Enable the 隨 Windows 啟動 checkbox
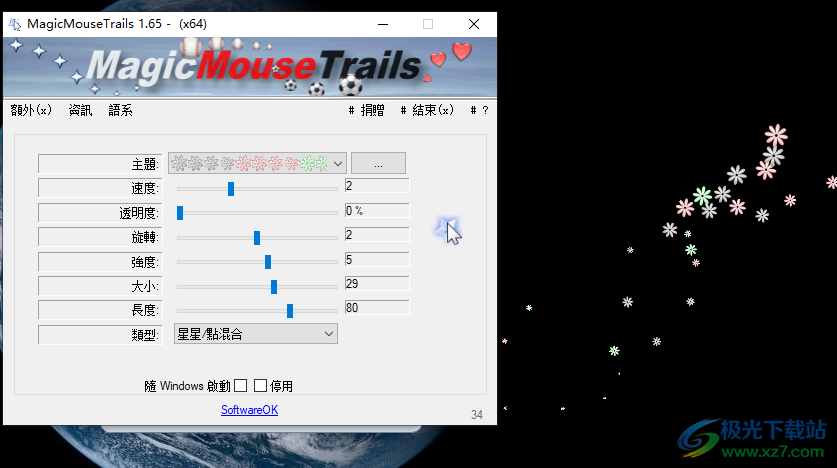This screenshot has height=468, width=837. pos(241,385)
